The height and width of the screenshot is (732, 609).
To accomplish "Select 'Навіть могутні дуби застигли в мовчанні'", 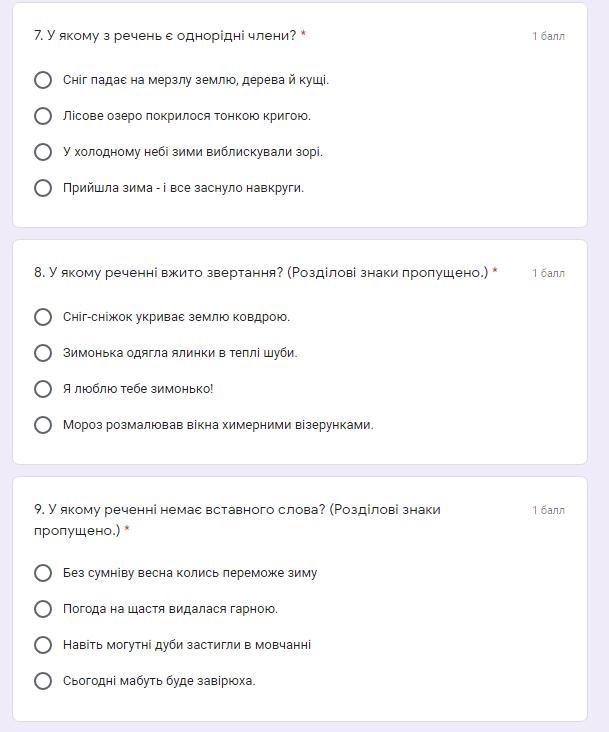I will (43, 645).
